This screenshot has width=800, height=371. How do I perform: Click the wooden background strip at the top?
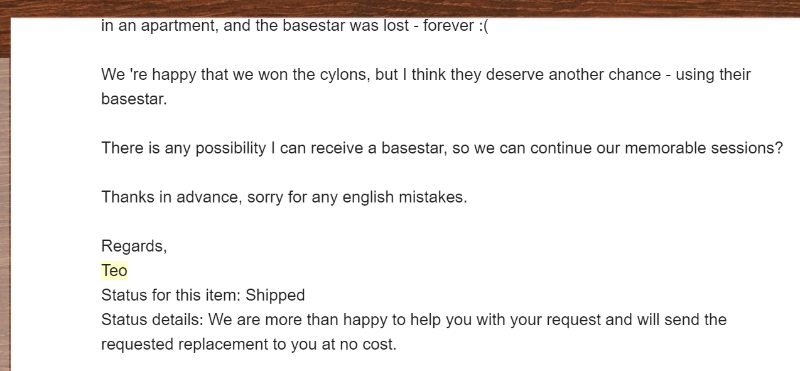coord(400,9)
